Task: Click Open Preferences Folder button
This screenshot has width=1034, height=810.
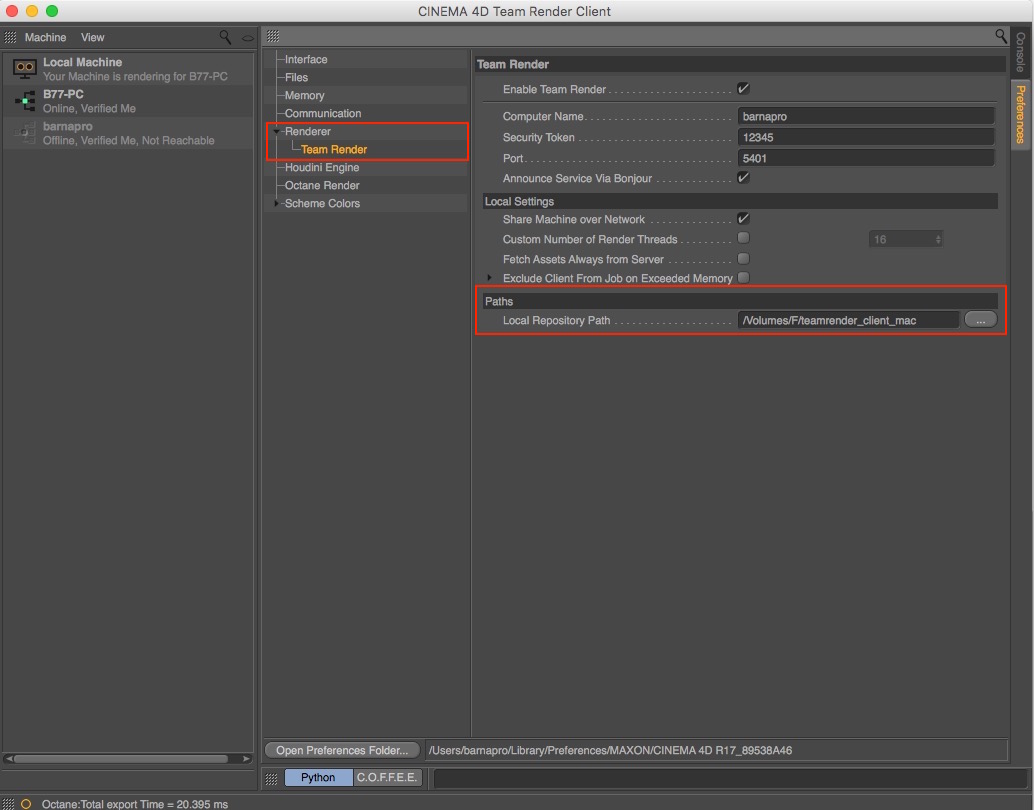Action: (x=342, y=750)
